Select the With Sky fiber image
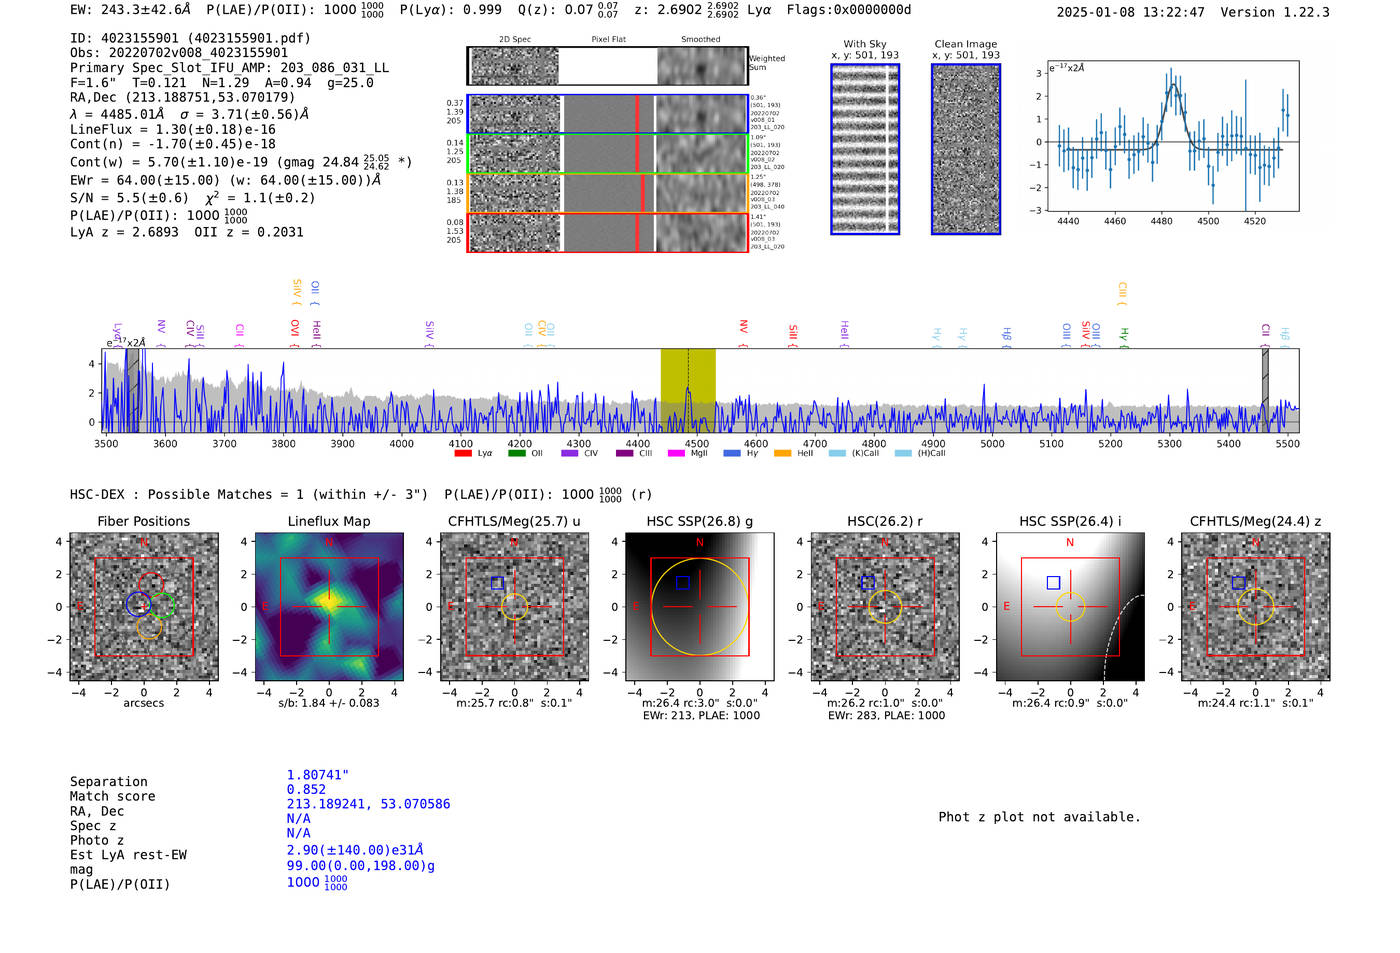 pyautogui.click(x=865, y=149)
